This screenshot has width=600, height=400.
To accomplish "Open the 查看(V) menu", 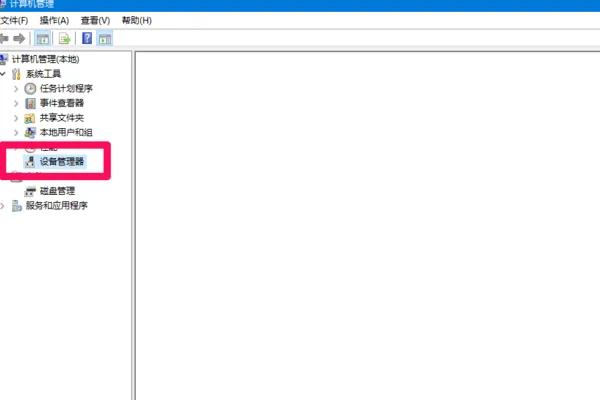I will tap(95, 20).
